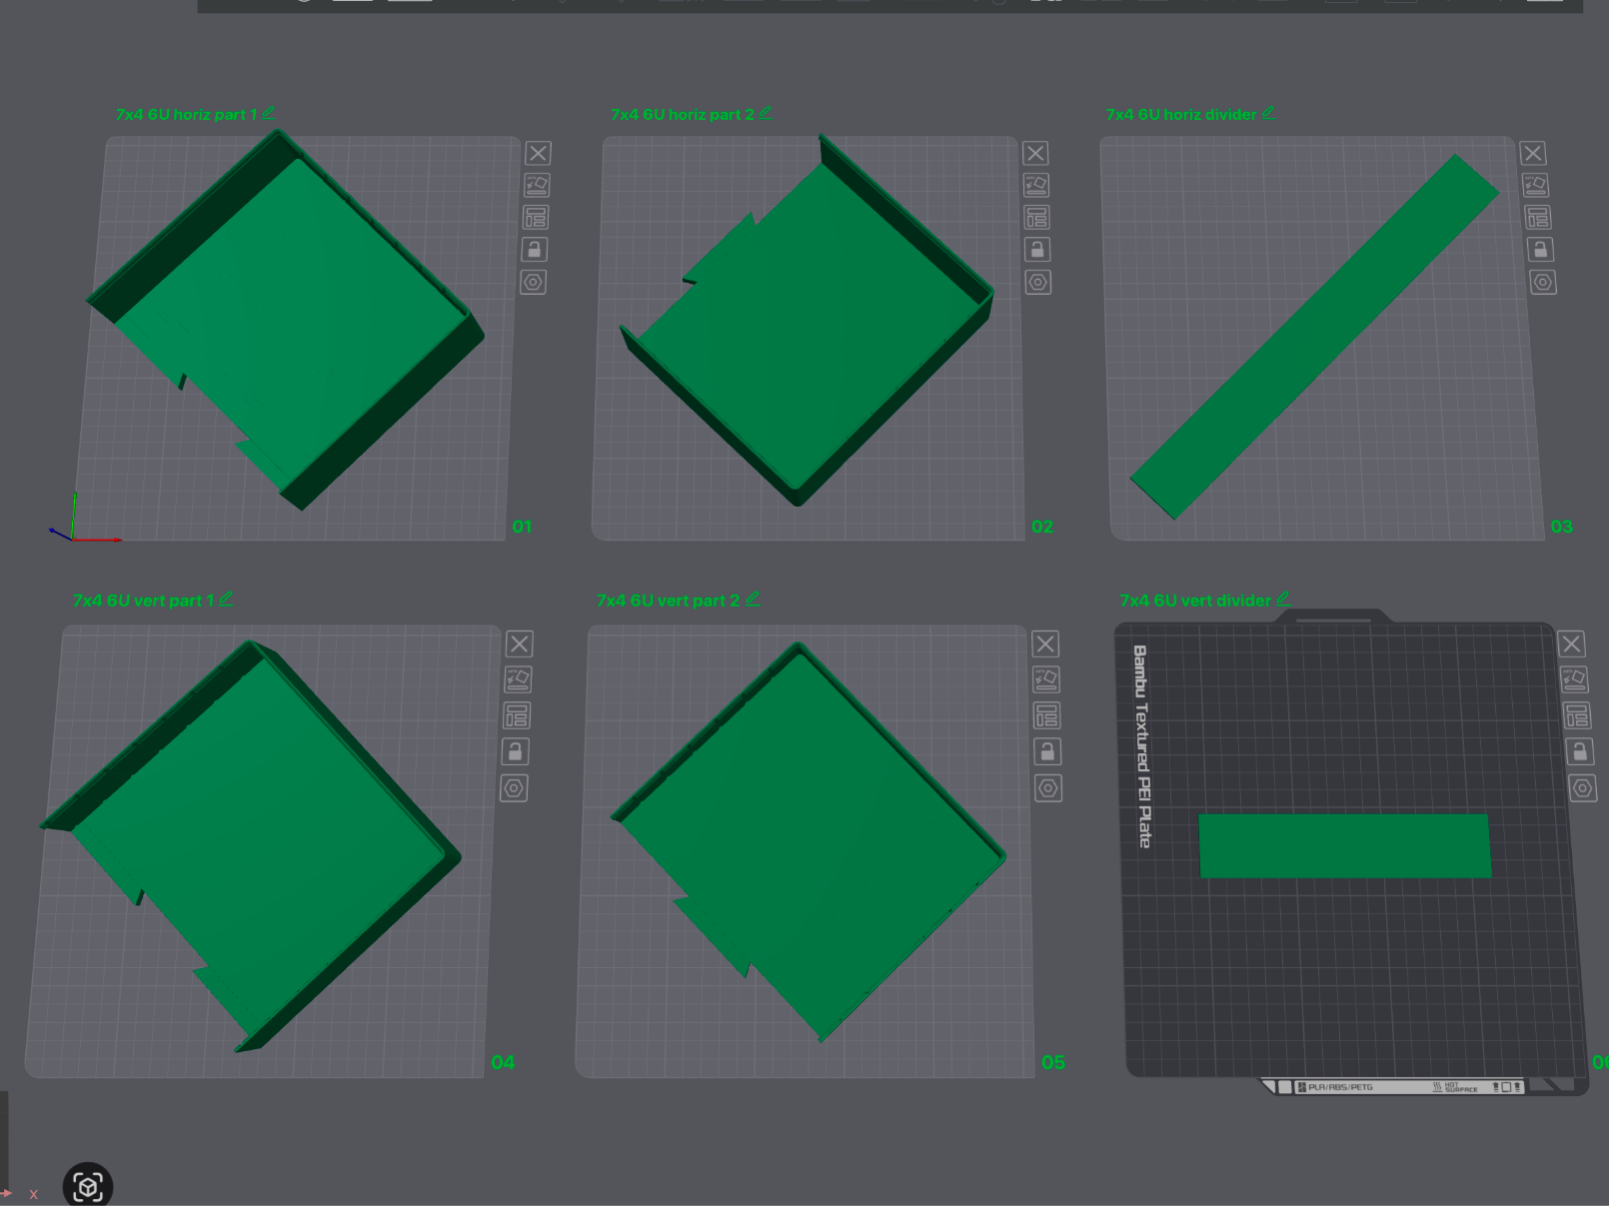Click plate number label 05
1609x1207 pixels.
pos(1053,1062)
